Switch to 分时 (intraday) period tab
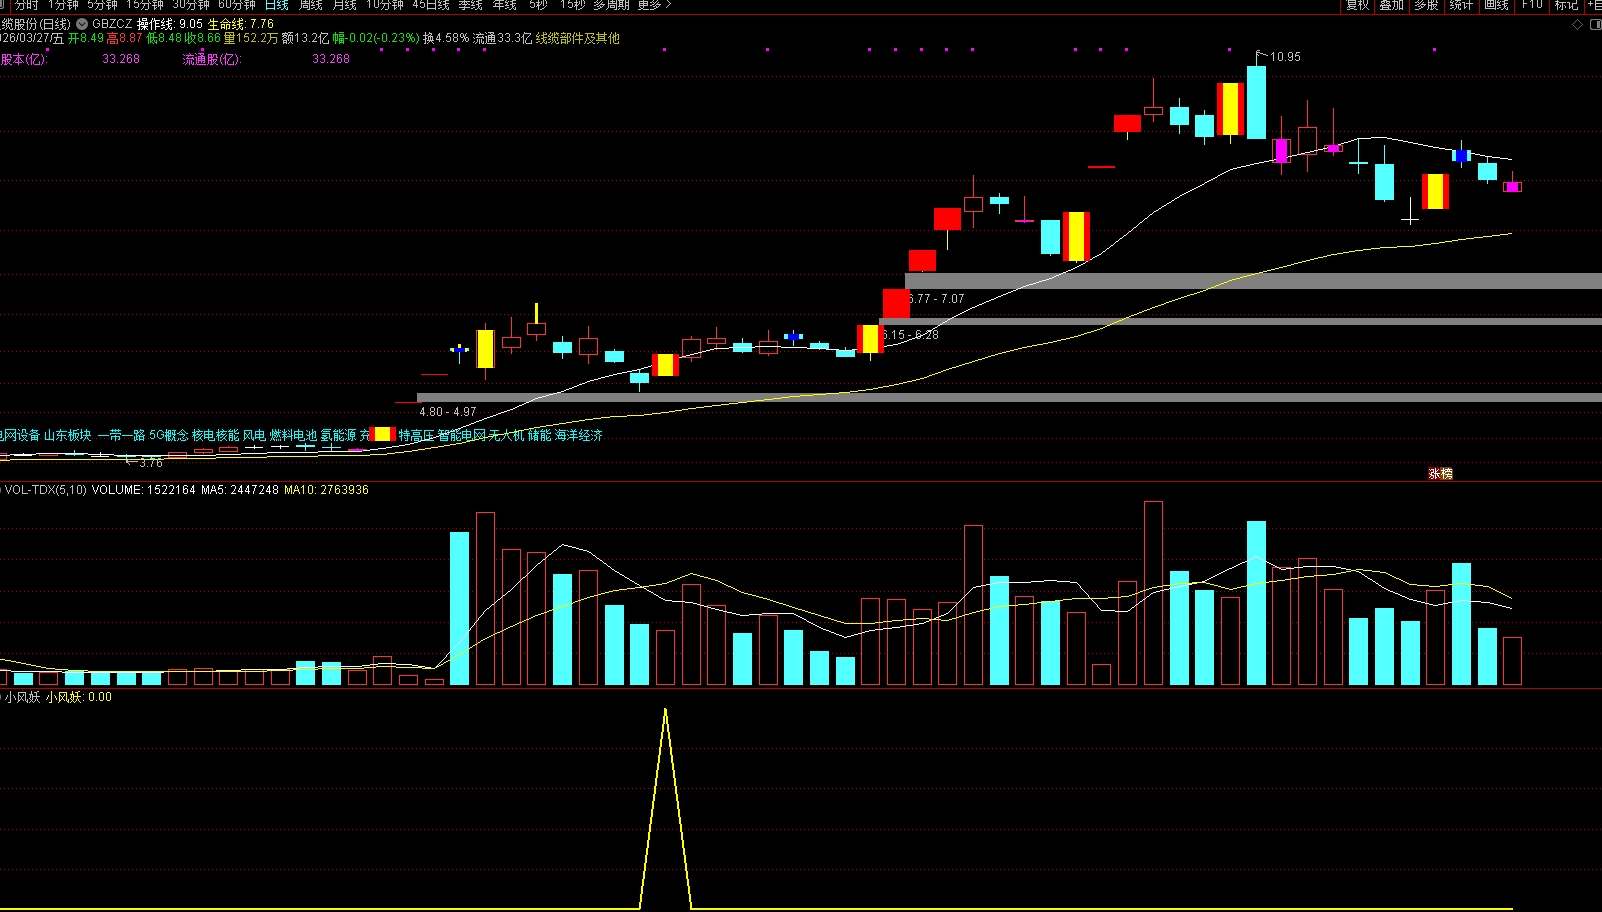 tap(27, 5)
